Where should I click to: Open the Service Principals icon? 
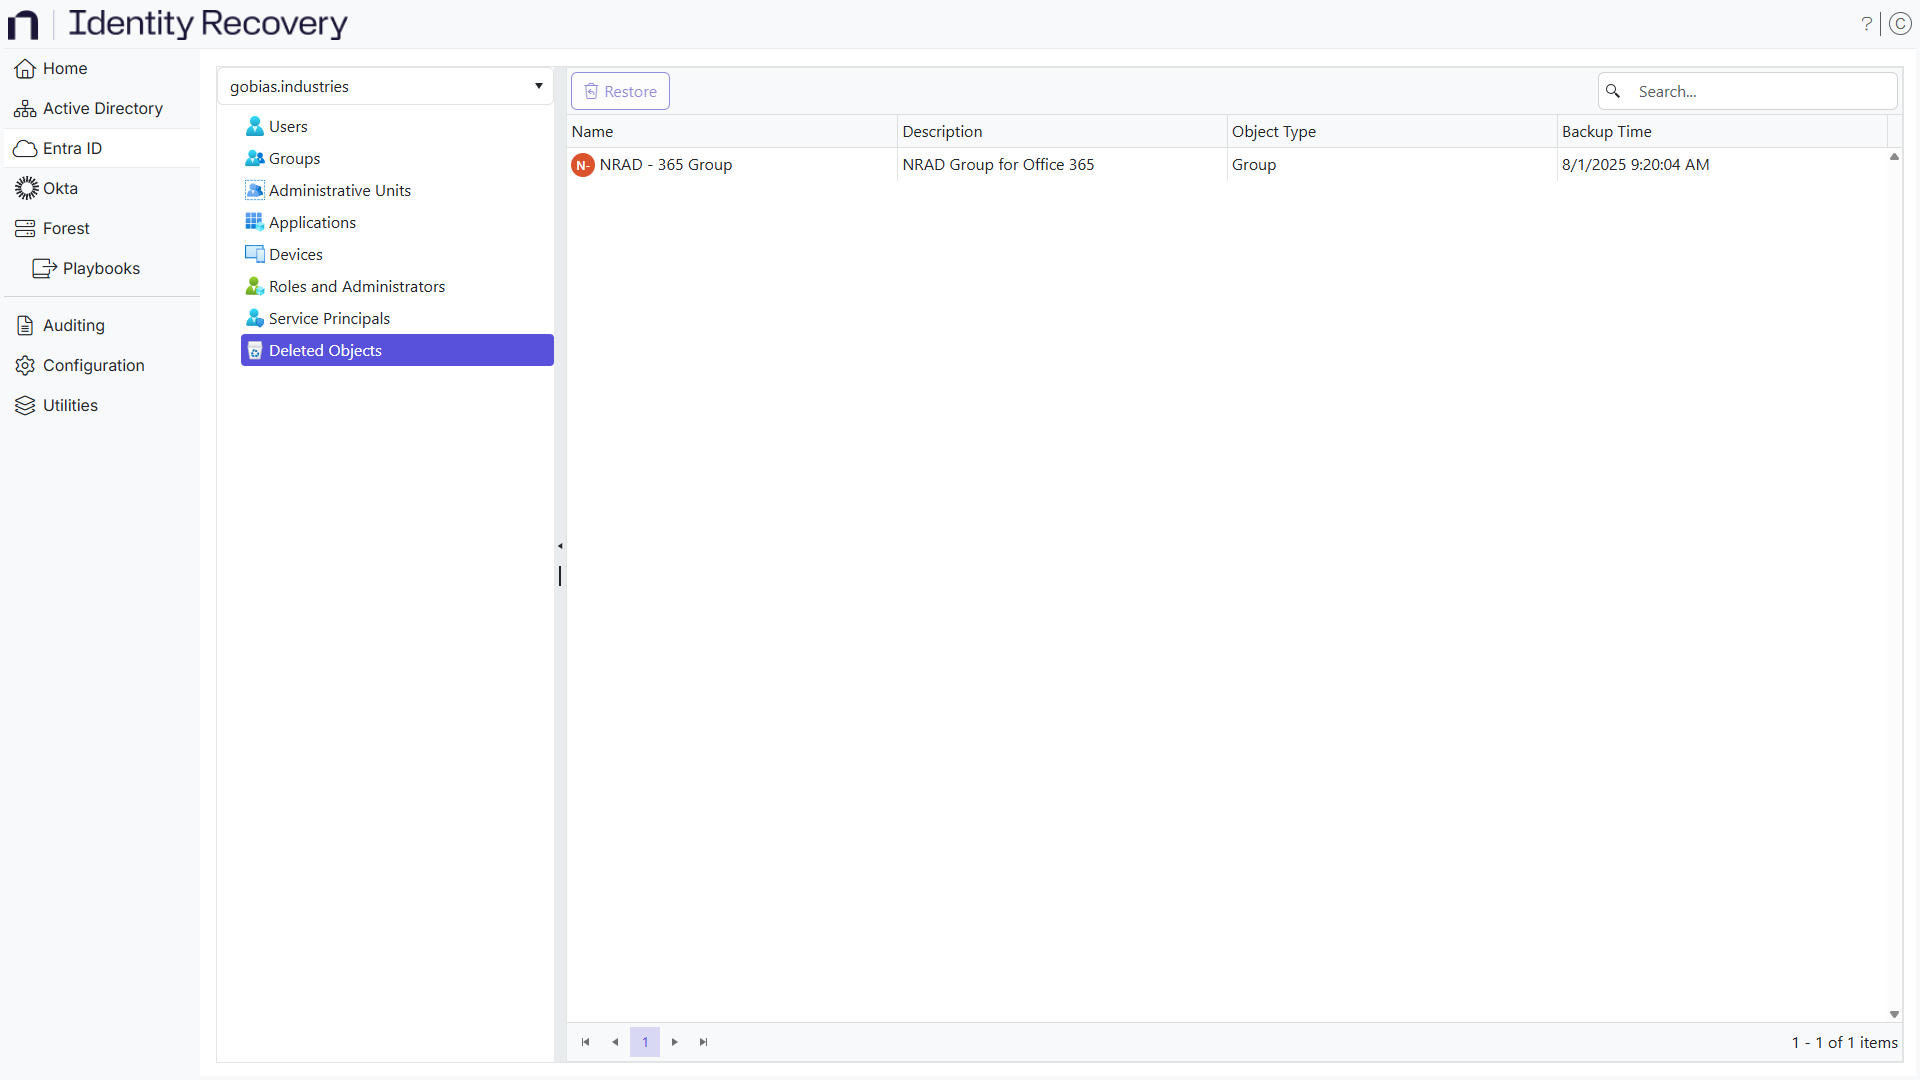255,318
